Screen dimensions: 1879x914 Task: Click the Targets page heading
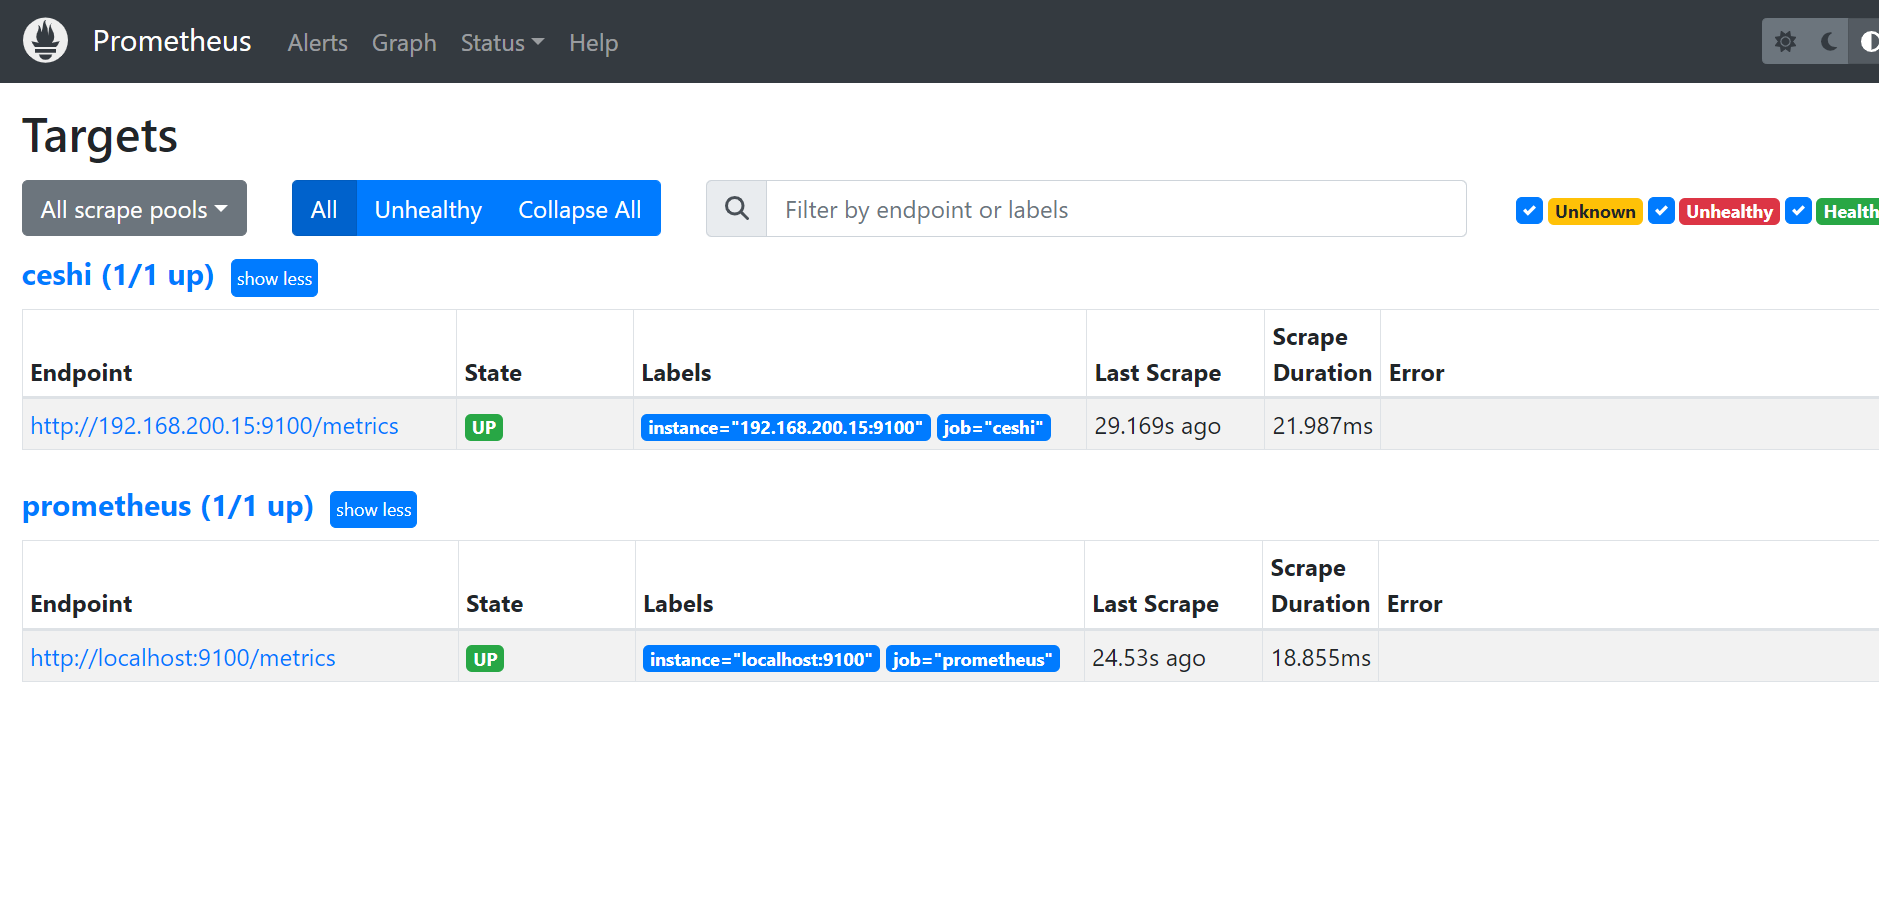click(100, 136)
